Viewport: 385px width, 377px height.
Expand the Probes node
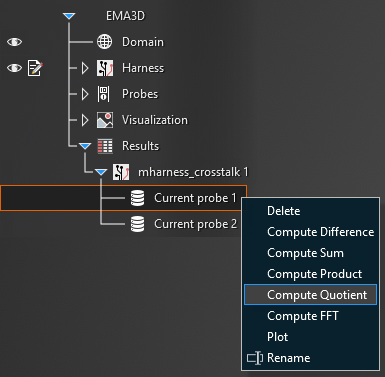tap(85, 94)
